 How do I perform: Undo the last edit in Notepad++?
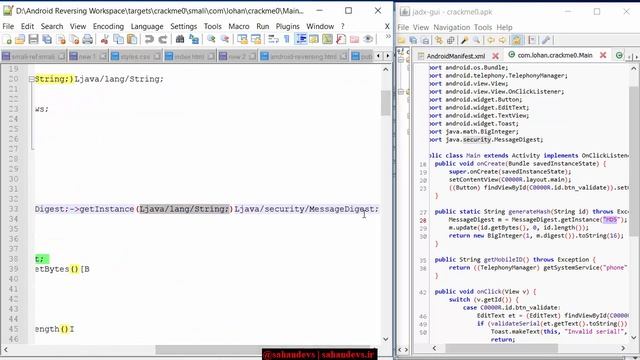tap(149, 39)
